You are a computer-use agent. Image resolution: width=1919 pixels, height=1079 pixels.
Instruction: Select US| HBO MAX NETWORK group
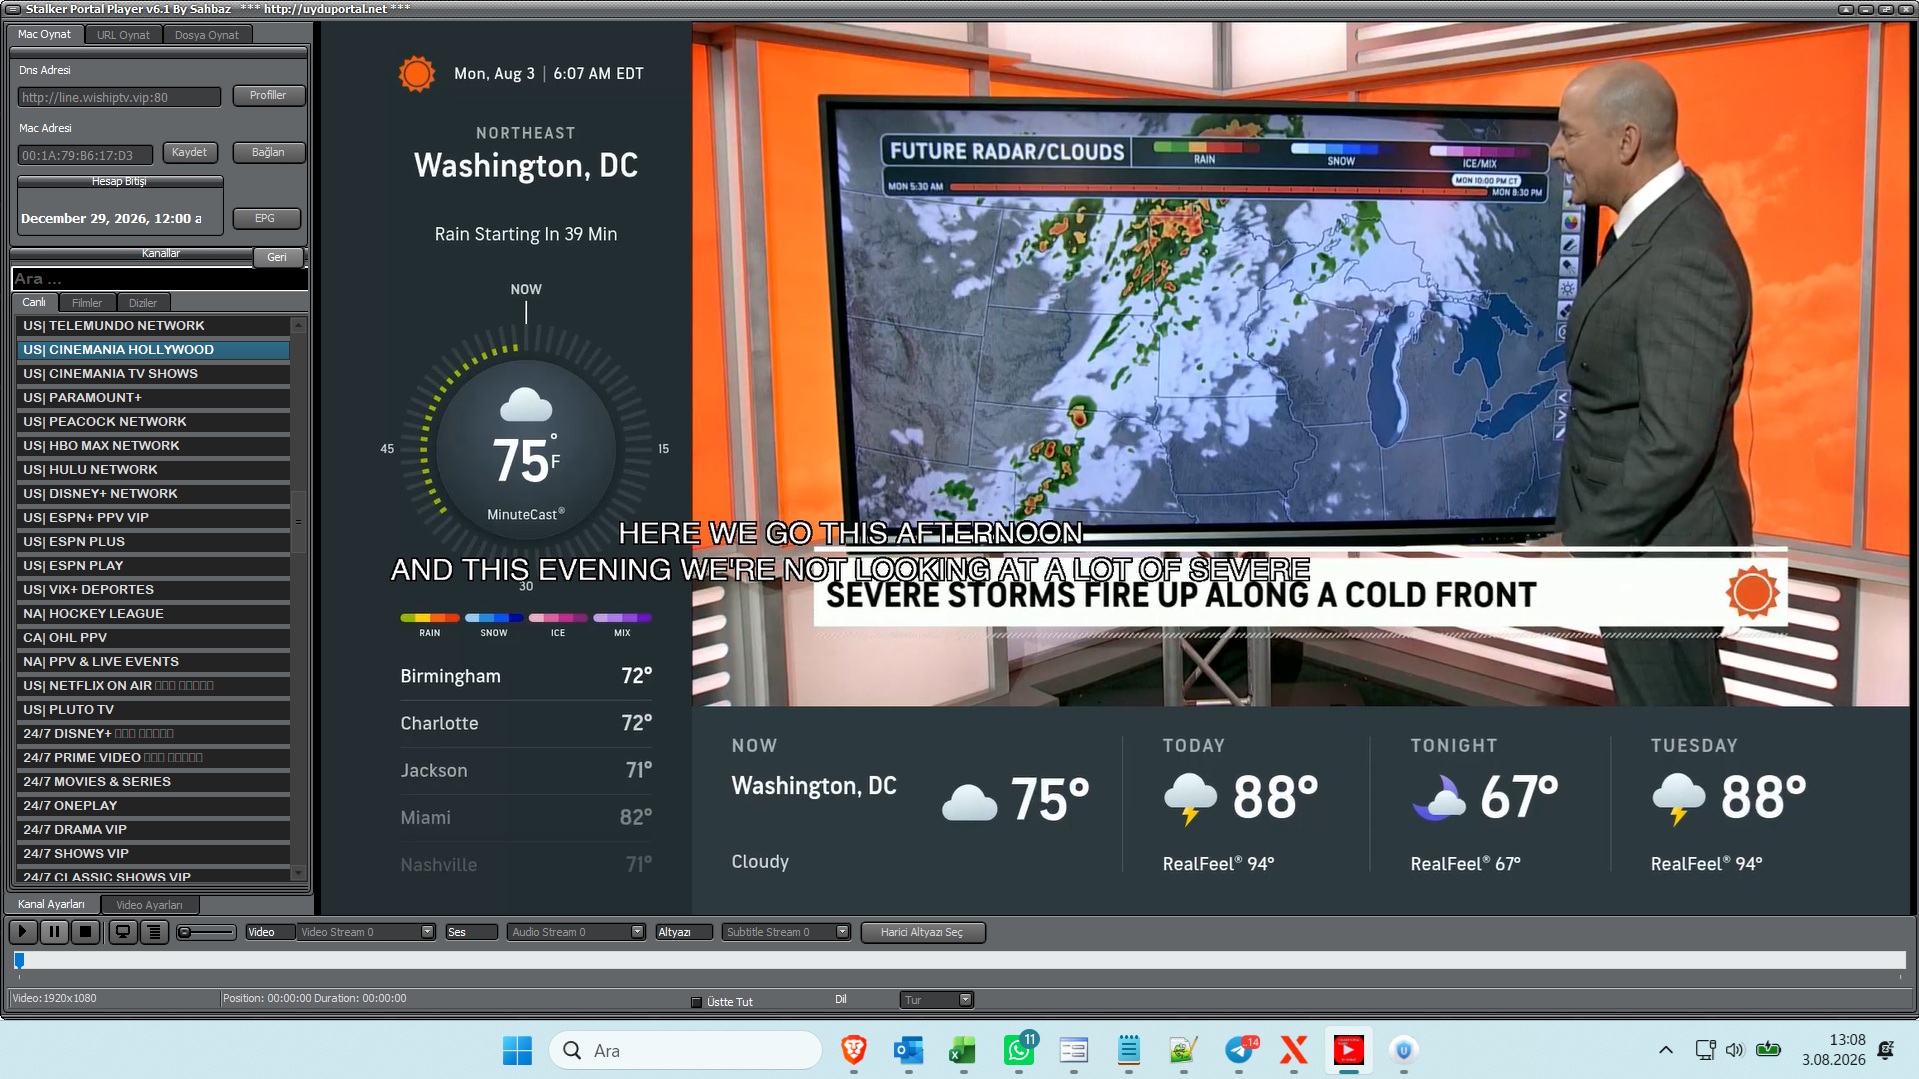coord(154,446)
